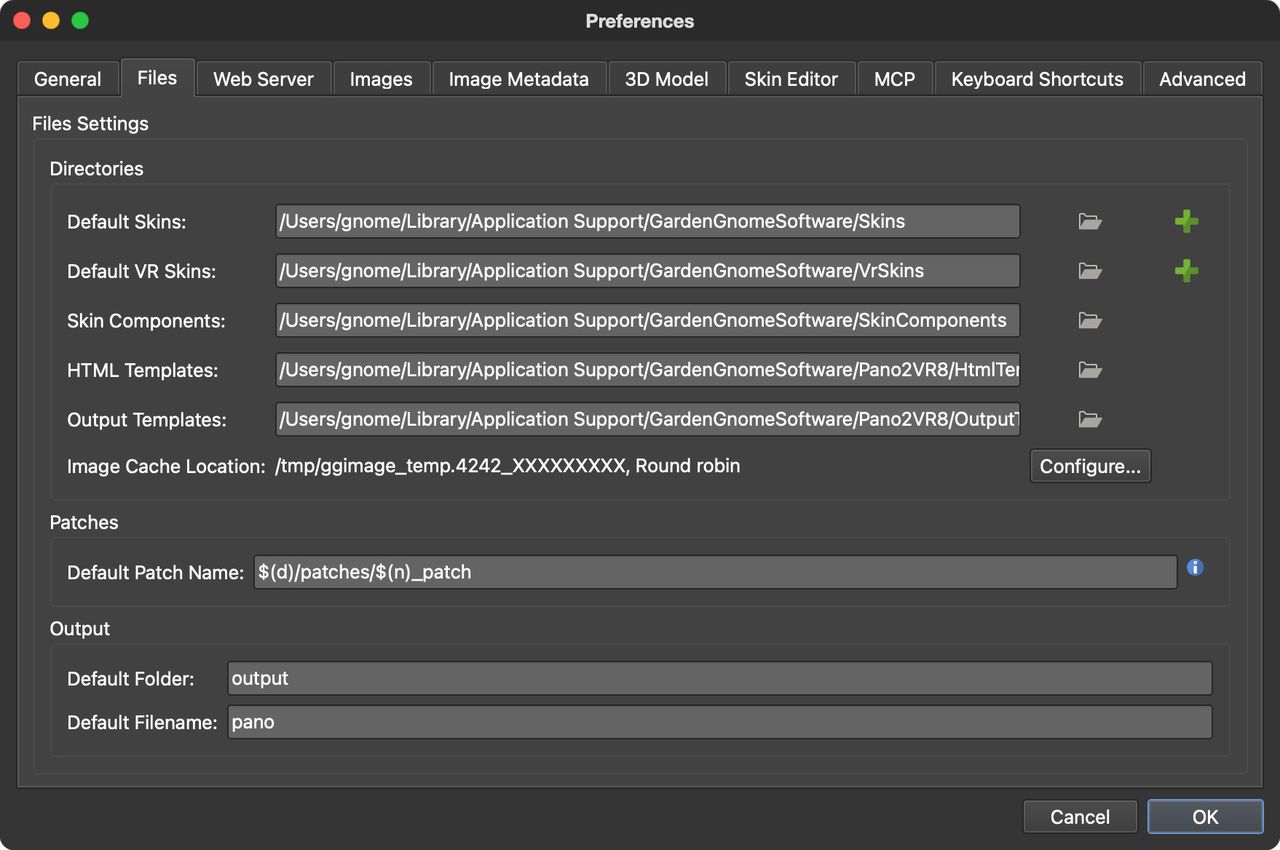This screenshot has width=1280, height=850.
Task: Confirm preferences with OK
Action: [x=1205, y=817]
